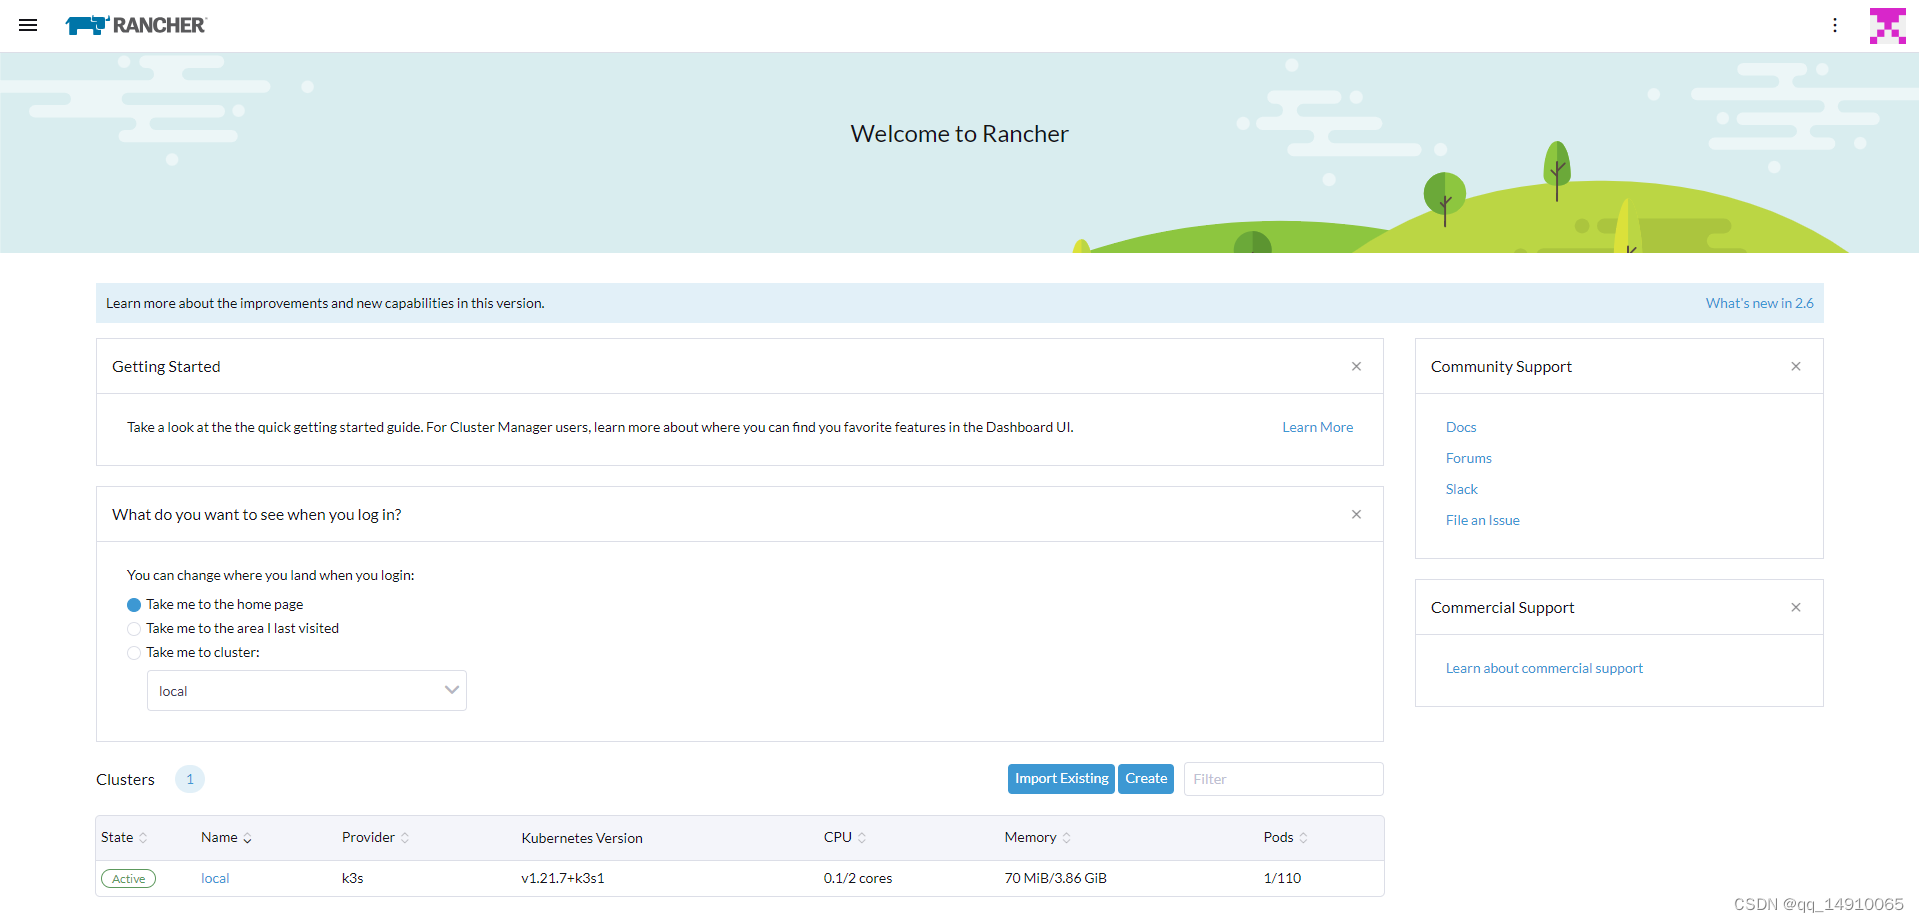1919x922 pixels.
Task: Select 'Take me to the area I last visited'
Action: (x=134, y=629)
